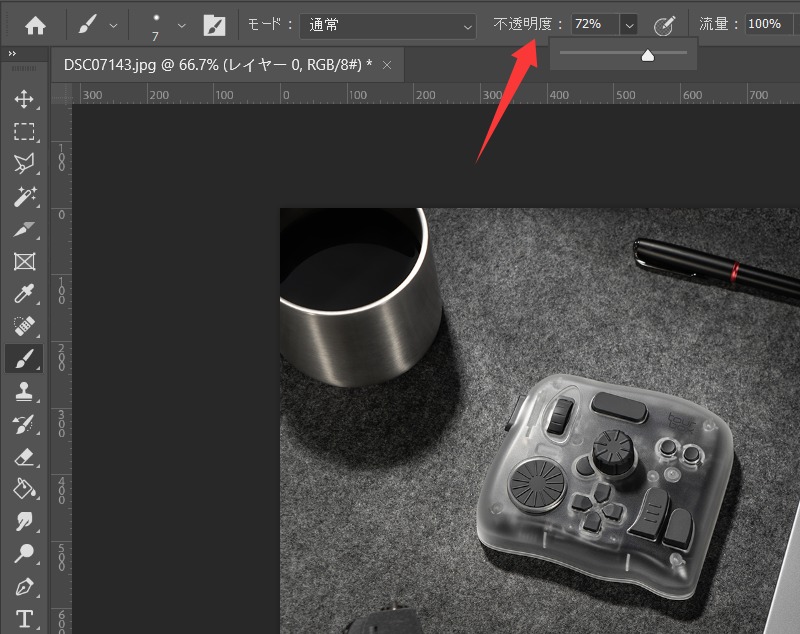Choose the Eyedropper tool
Image resolution: width=800 pixels, height=634 pixels.
(x=24, y=294)
